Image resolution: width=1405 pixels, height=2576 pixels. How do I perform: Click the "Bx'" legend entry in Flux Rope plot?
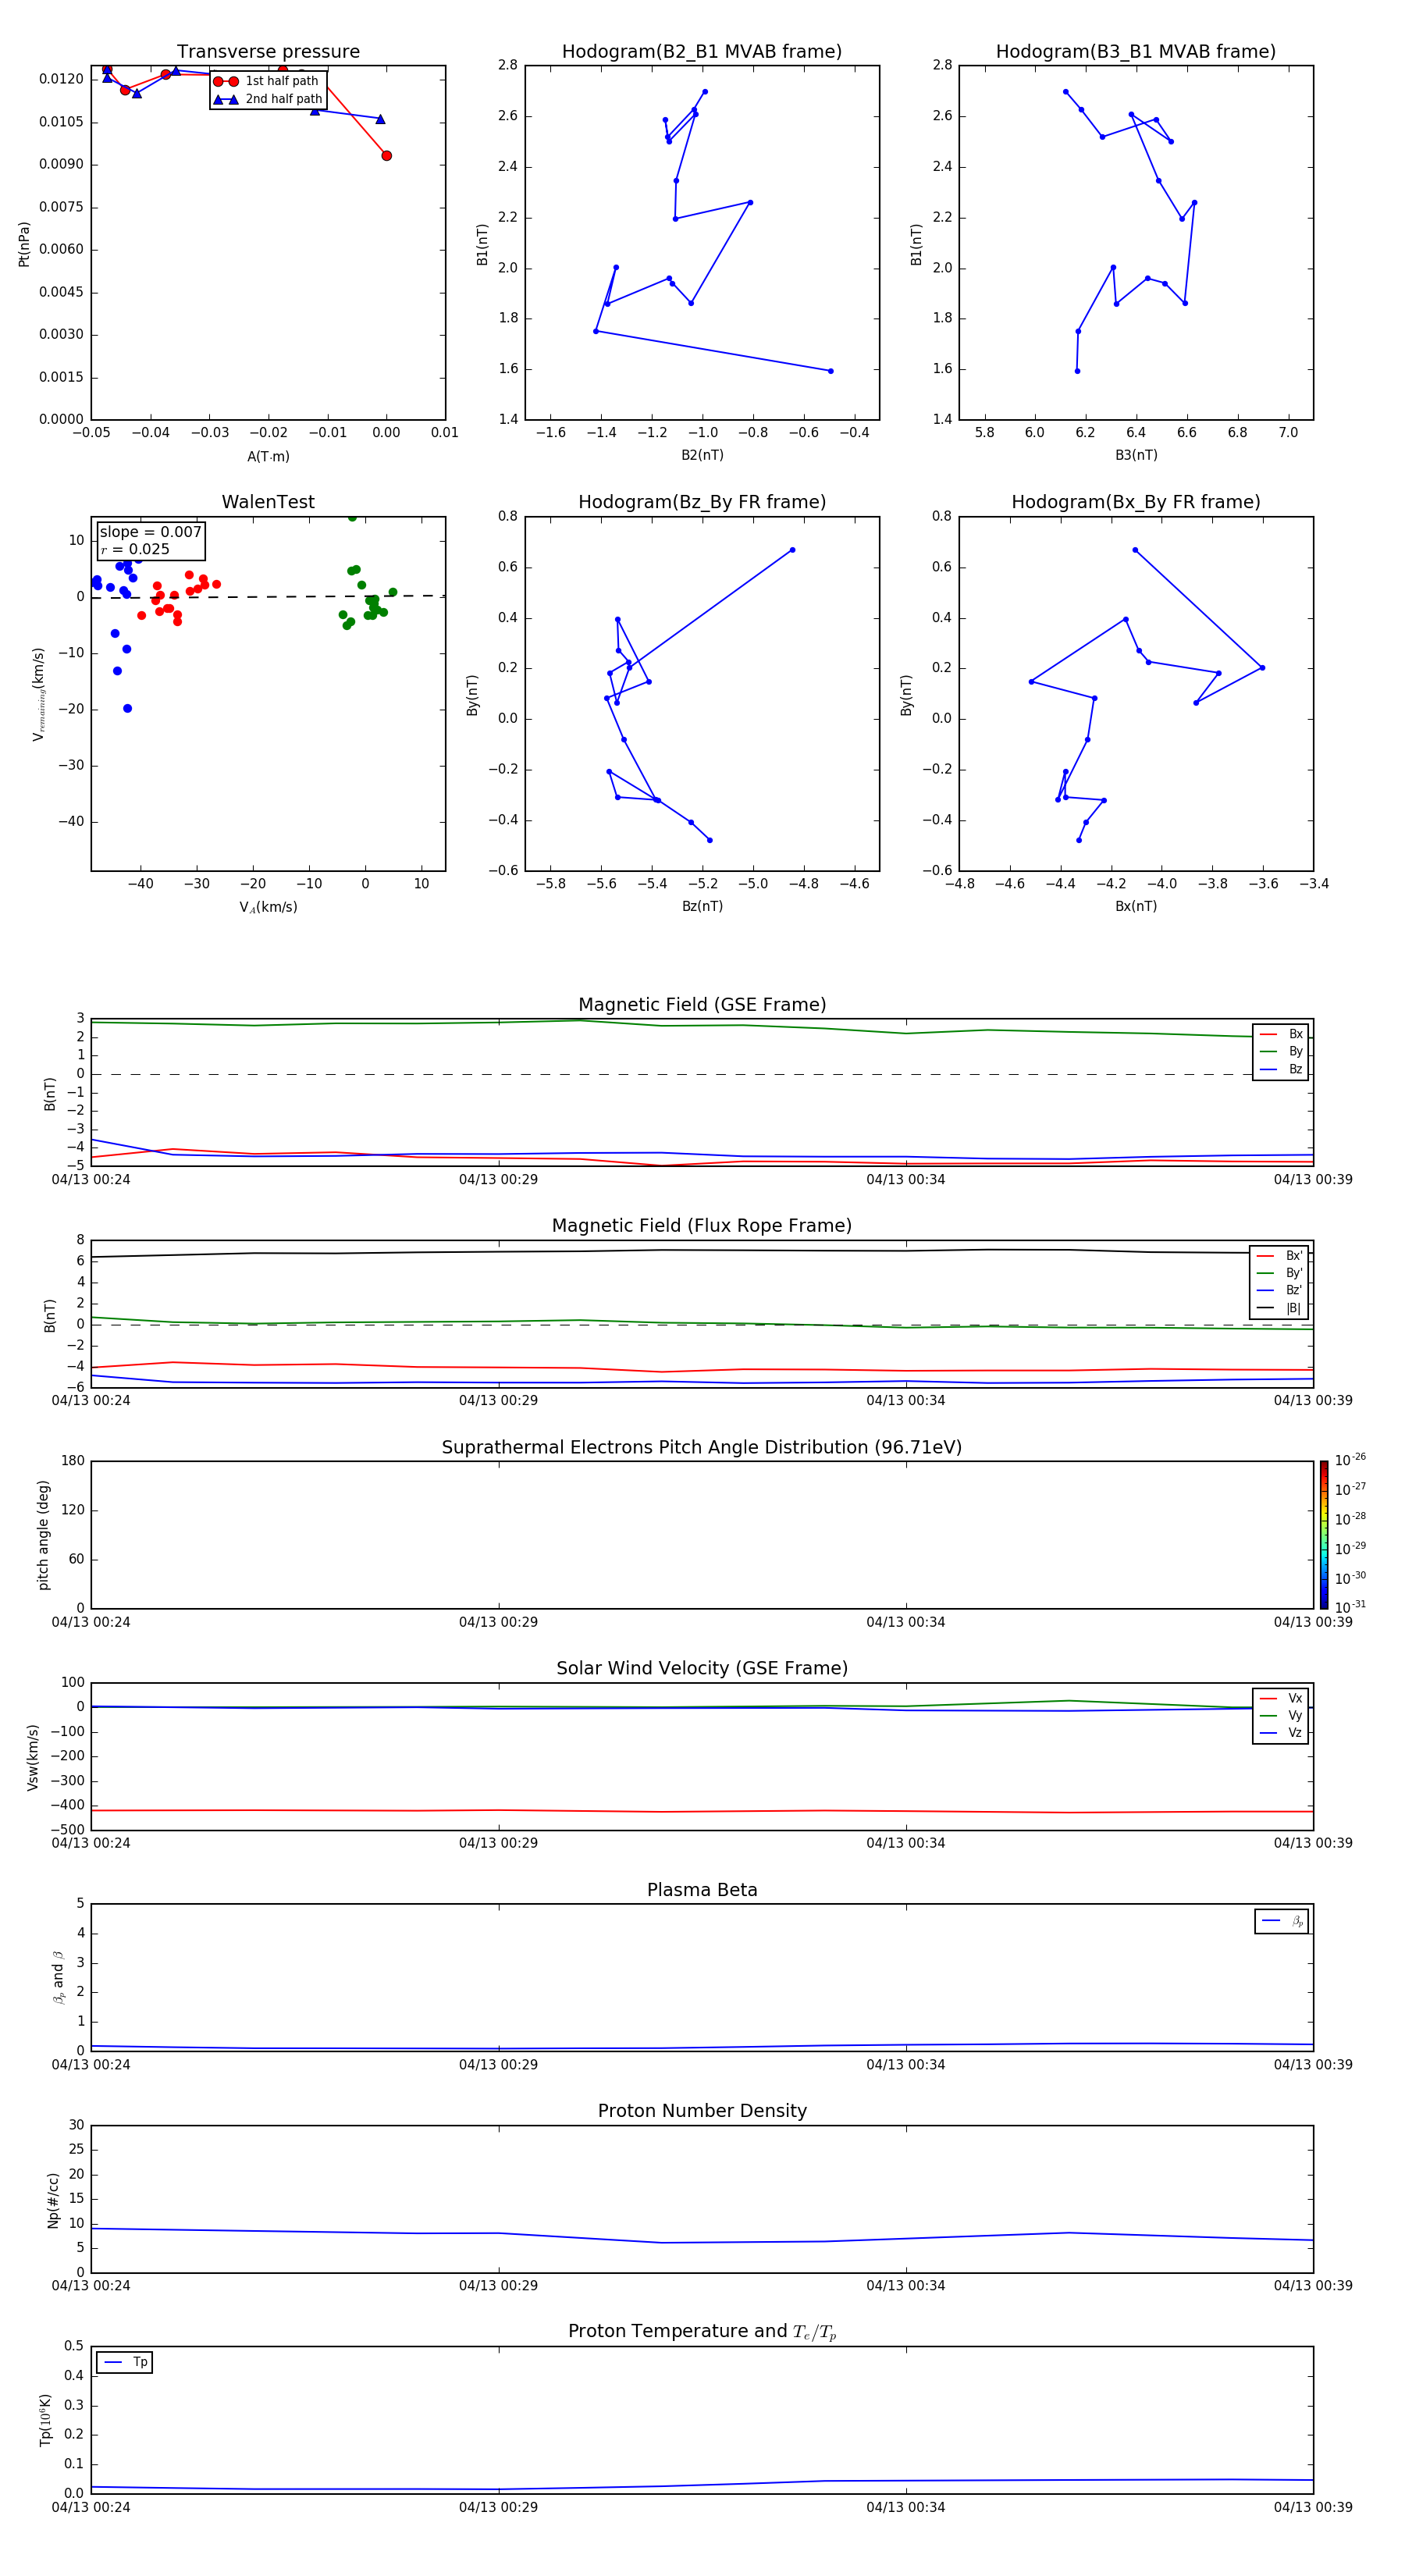(x=1279, y=1256)
